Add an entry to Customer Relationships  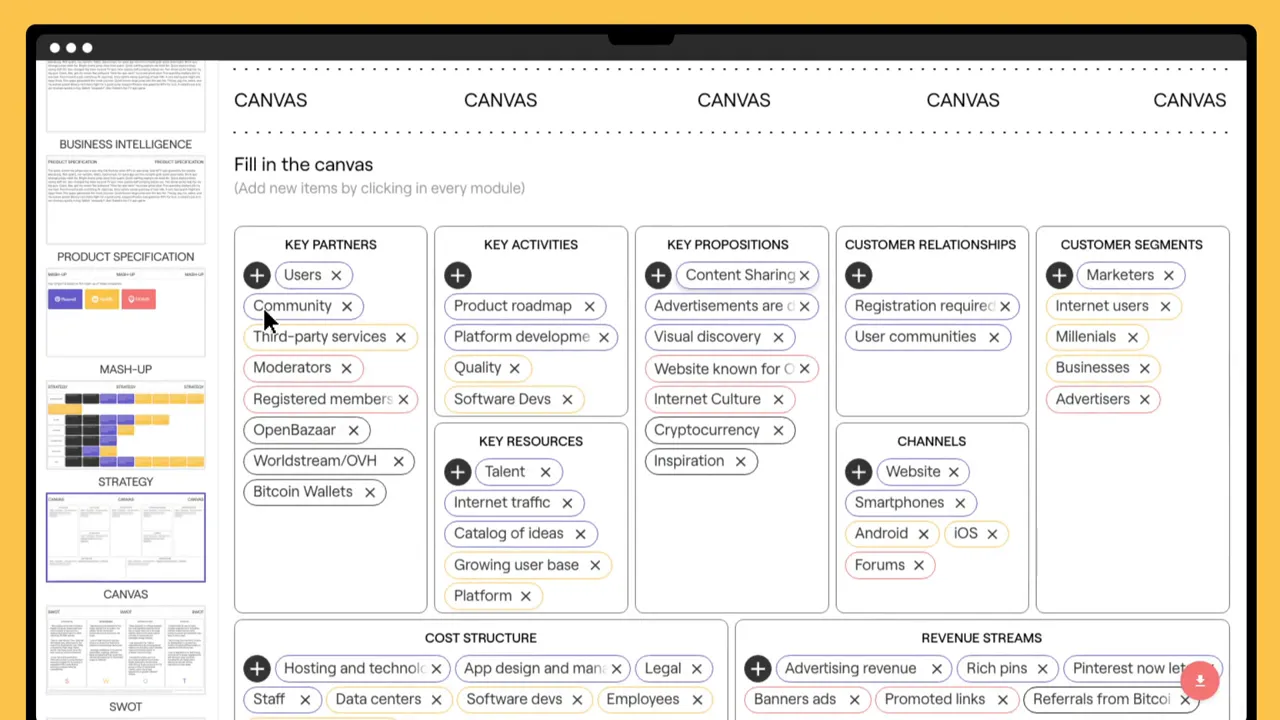[x=858, y=275]
